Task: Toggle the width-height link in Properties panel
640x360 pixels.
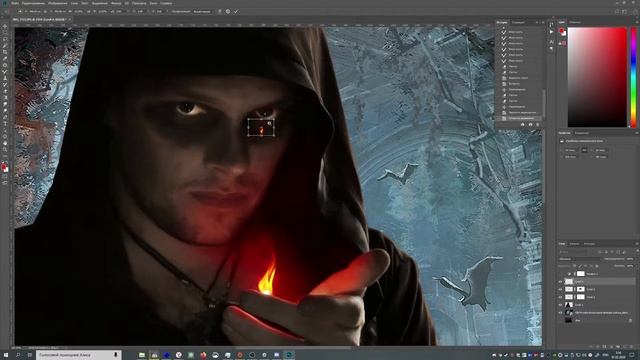Action: (x=584, y=150)
